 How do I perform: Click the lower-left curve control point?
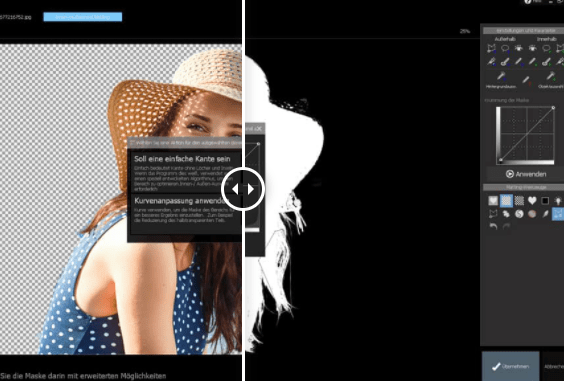coord(501,161)
